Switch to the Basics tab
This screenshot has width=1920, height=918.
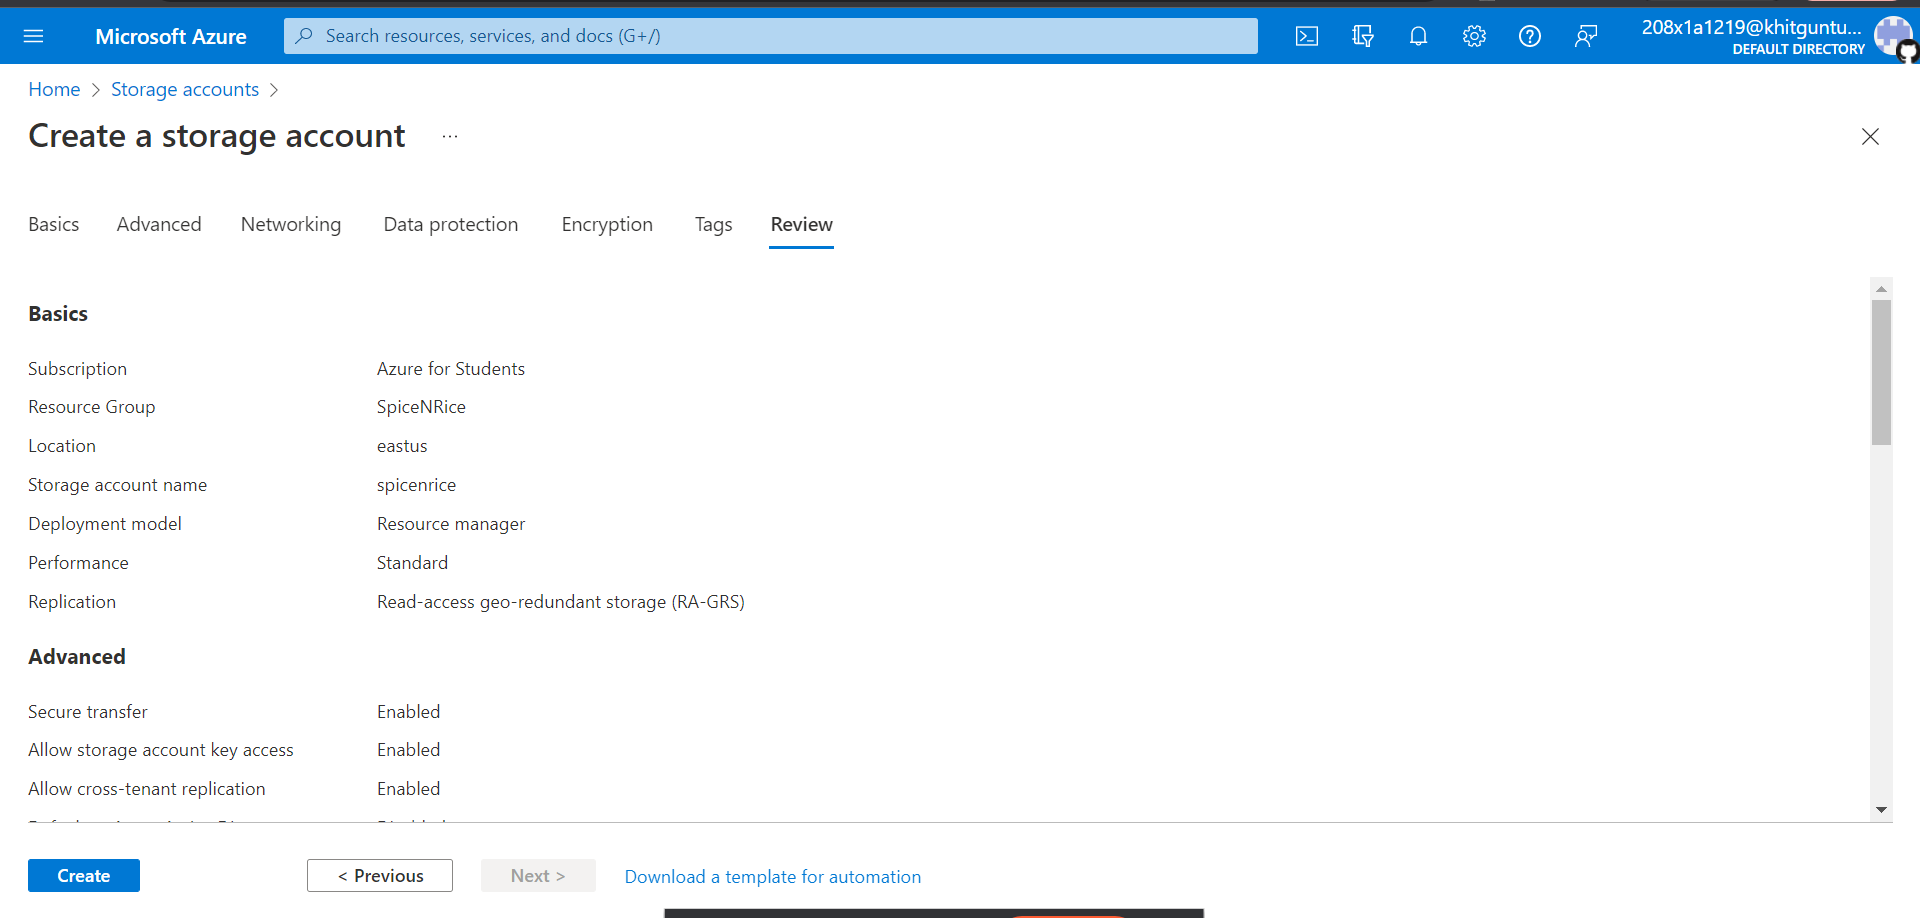click(53, 224)
